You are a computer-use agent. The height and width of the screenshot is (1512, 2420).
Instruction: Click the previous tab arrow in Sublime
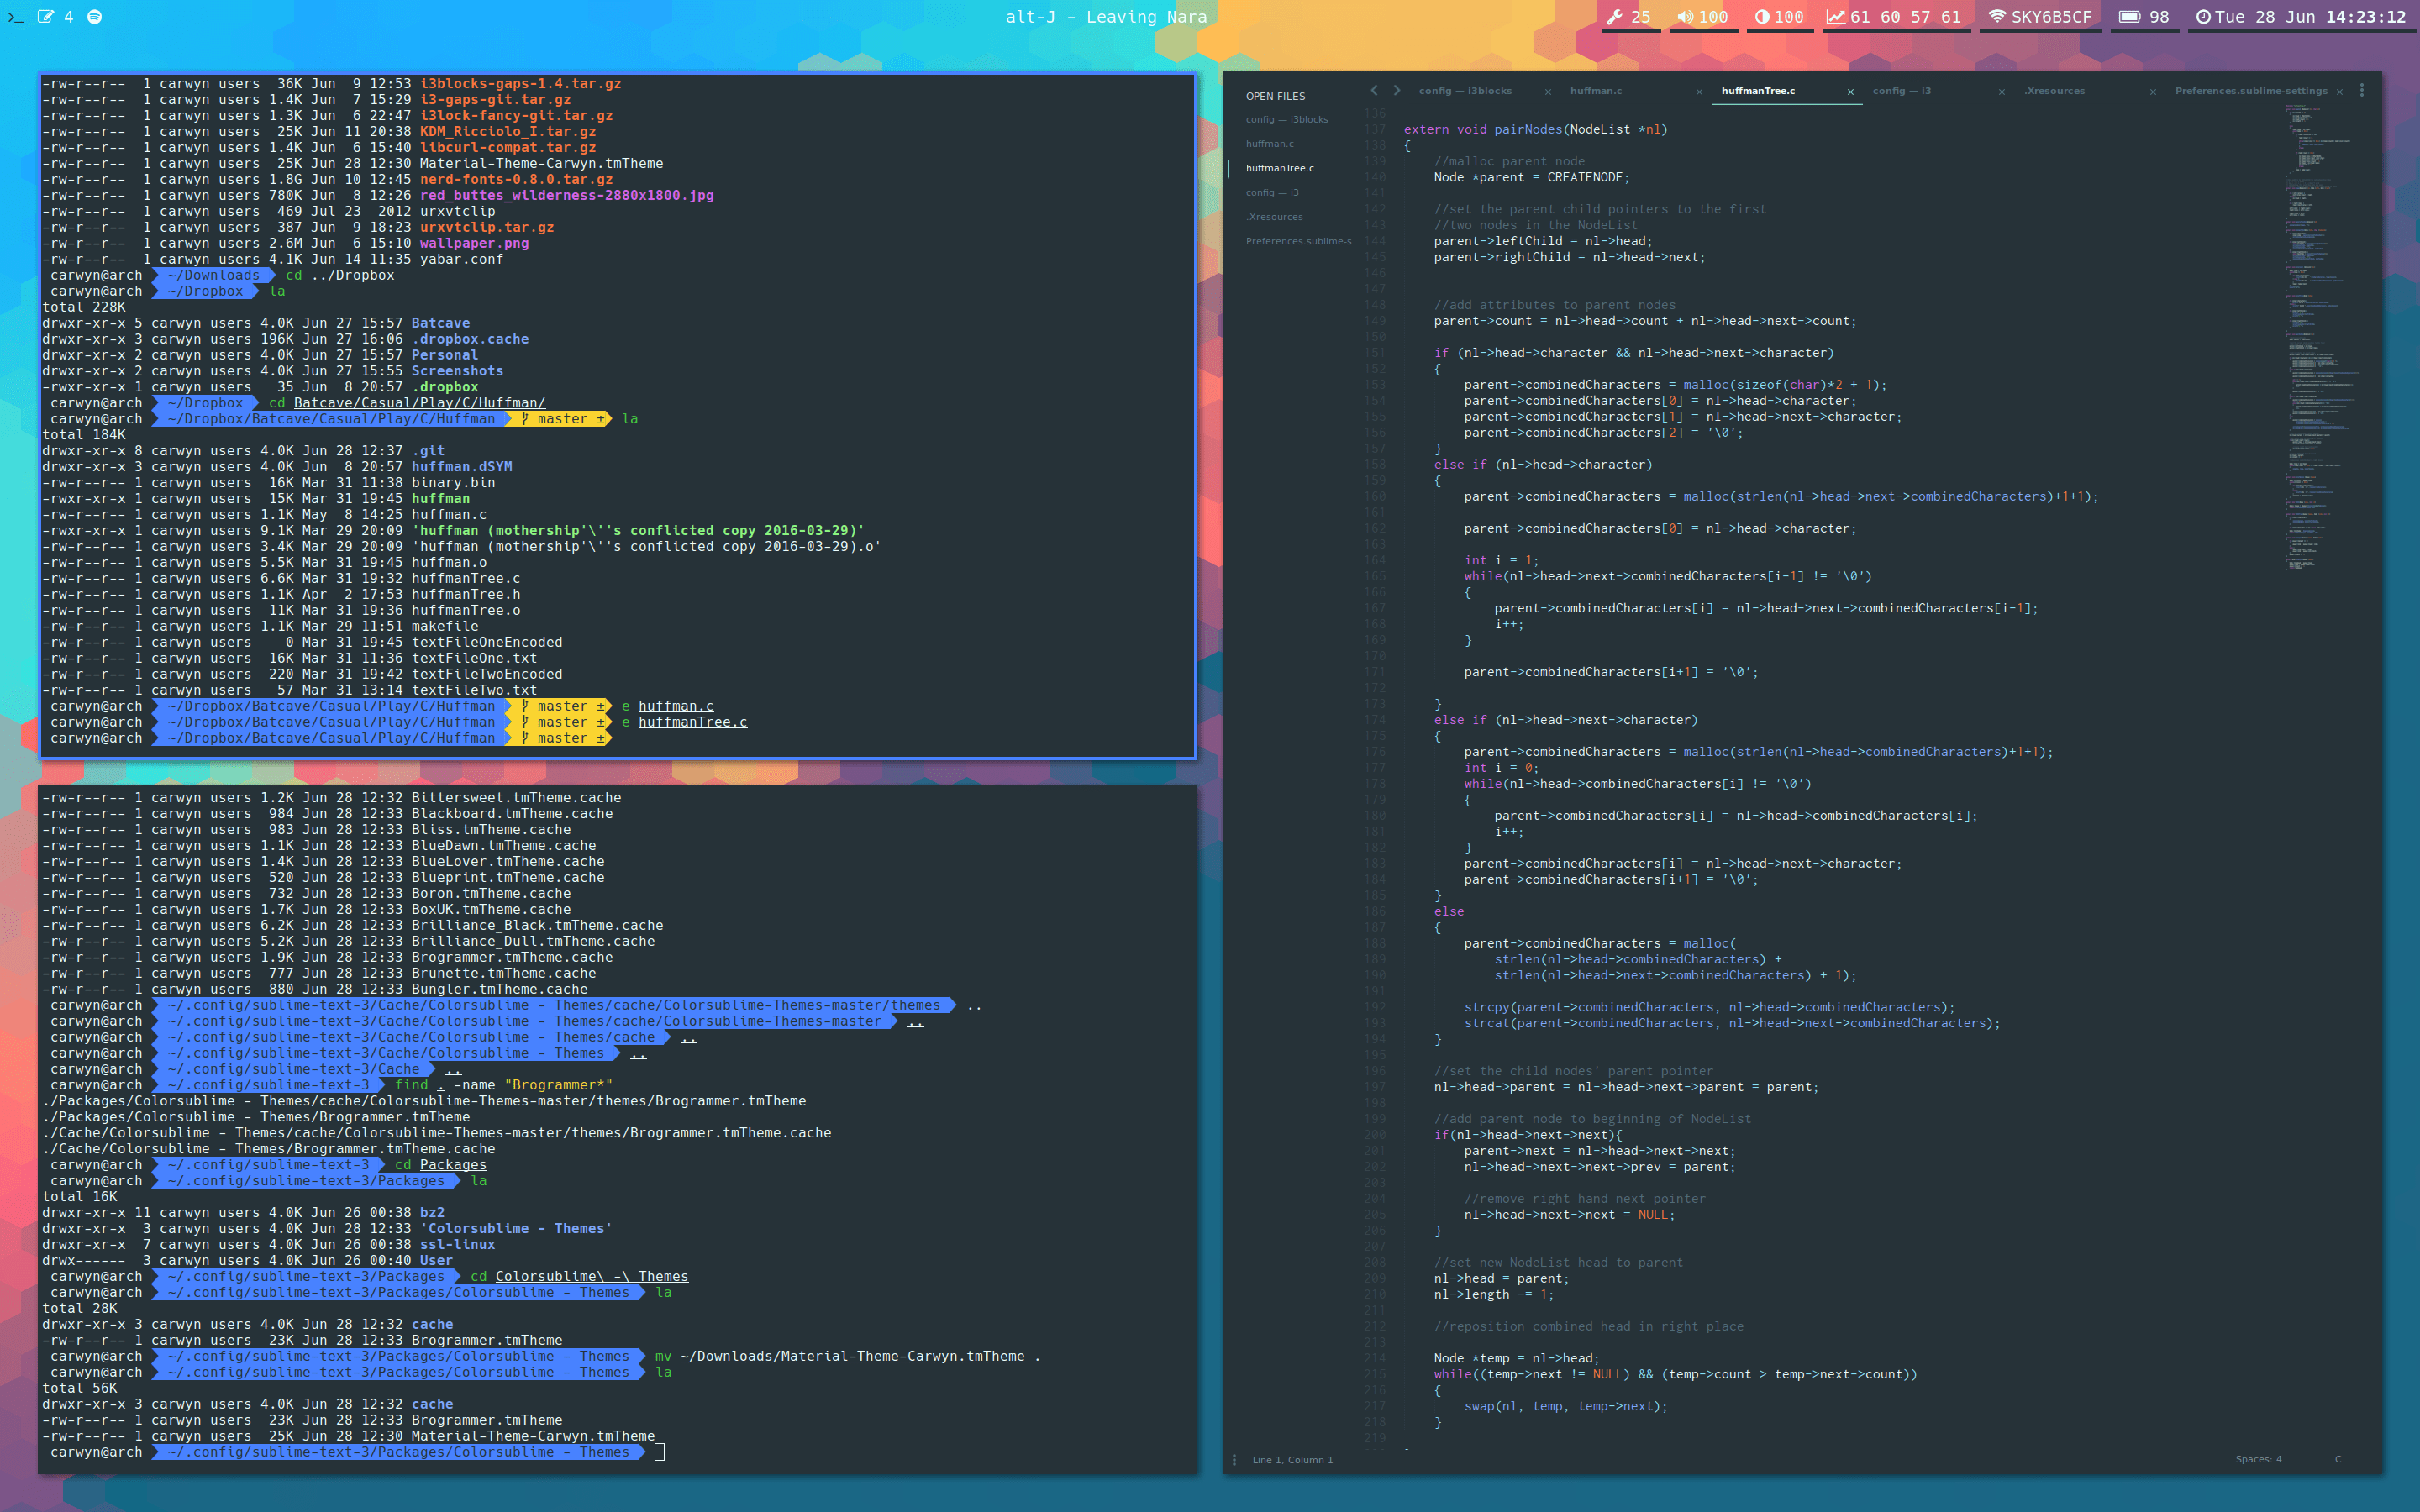pos(1374,91)
